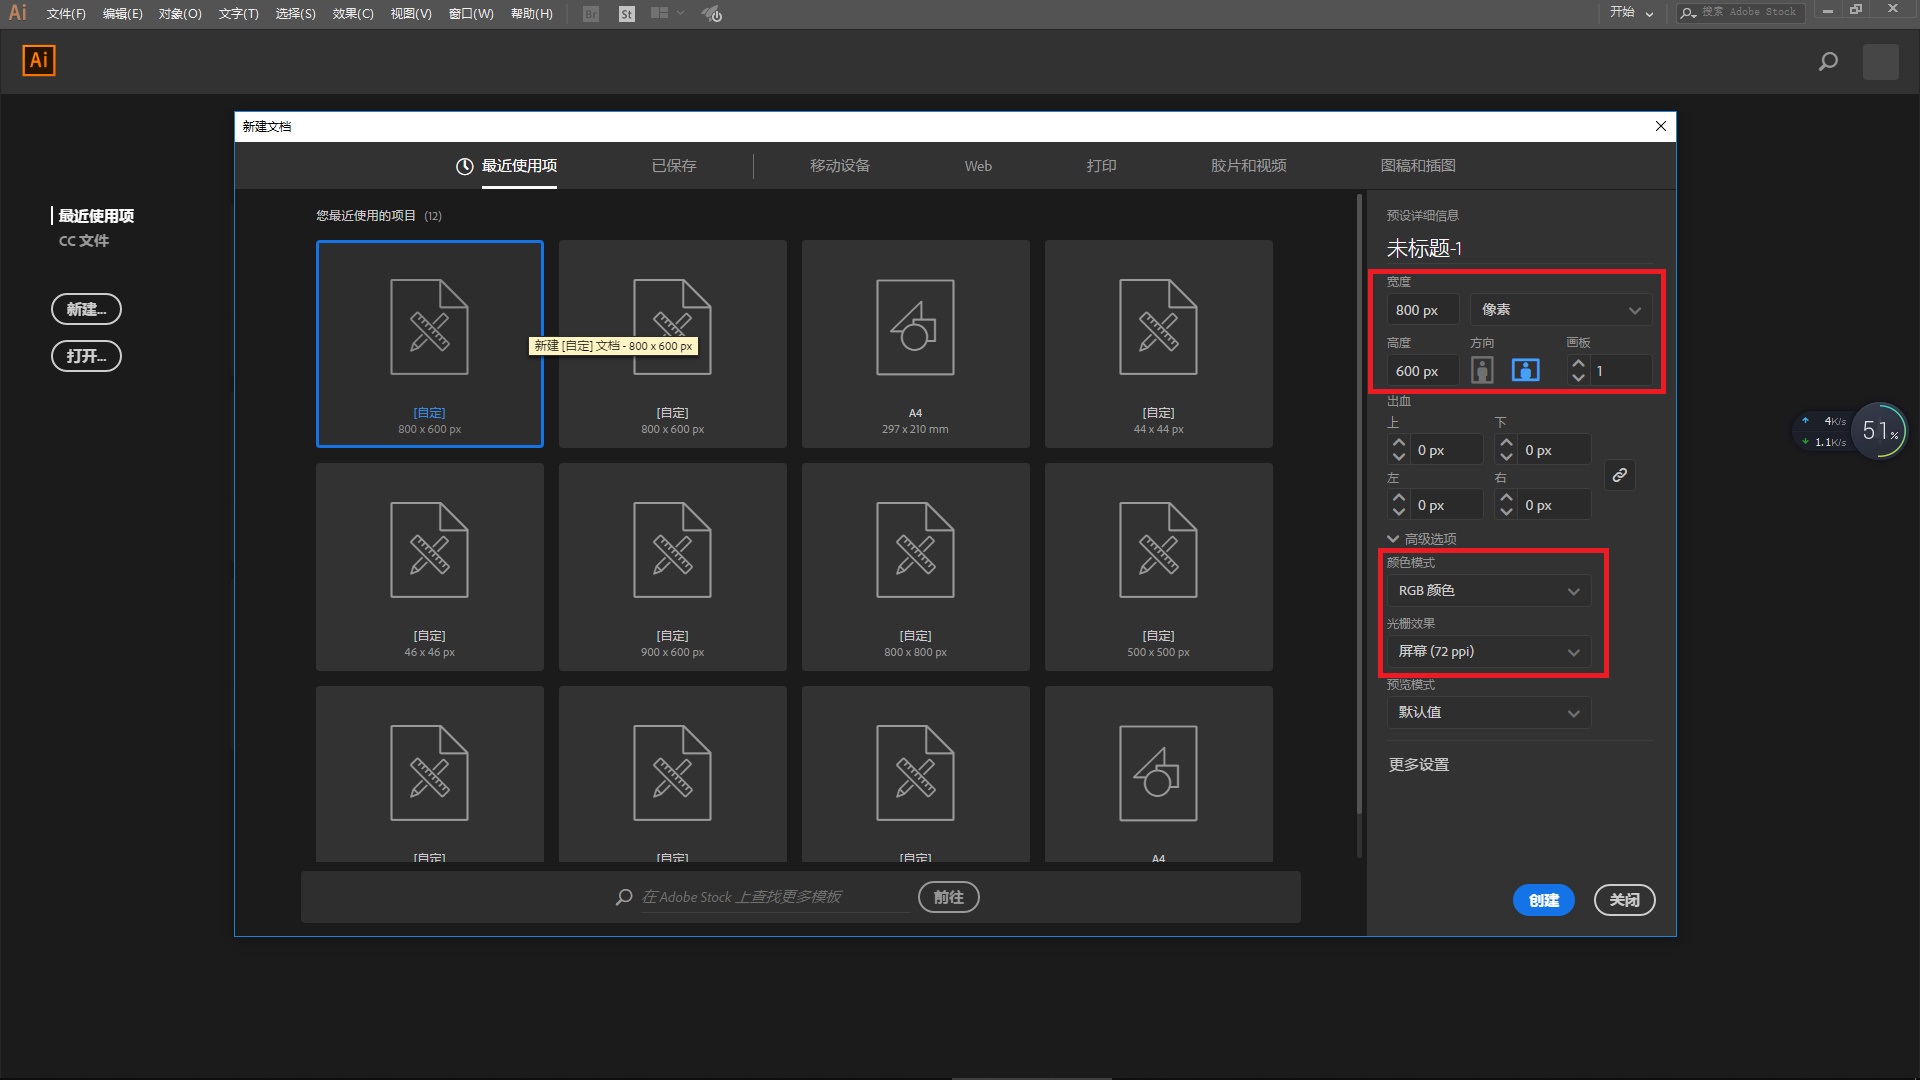Click the Illustrator Ai home logo

click(39, 60)
